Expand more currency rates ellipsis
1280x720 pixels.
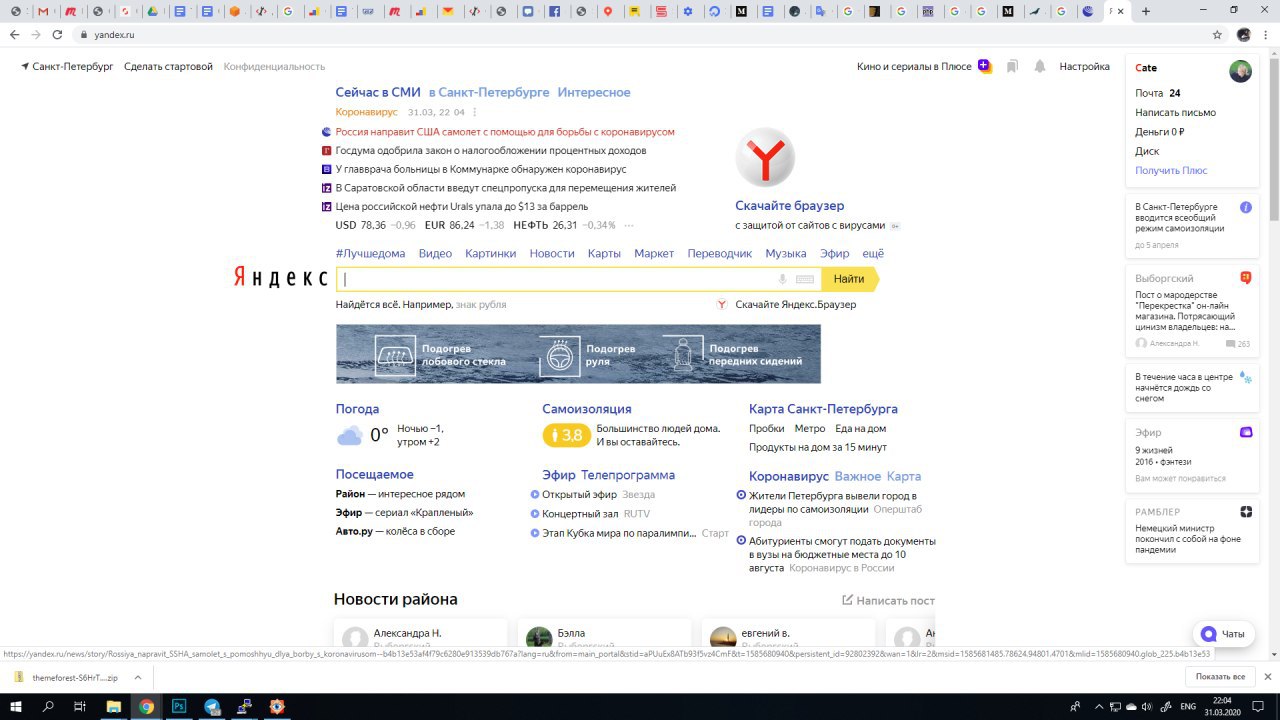(x=628, y=225)
